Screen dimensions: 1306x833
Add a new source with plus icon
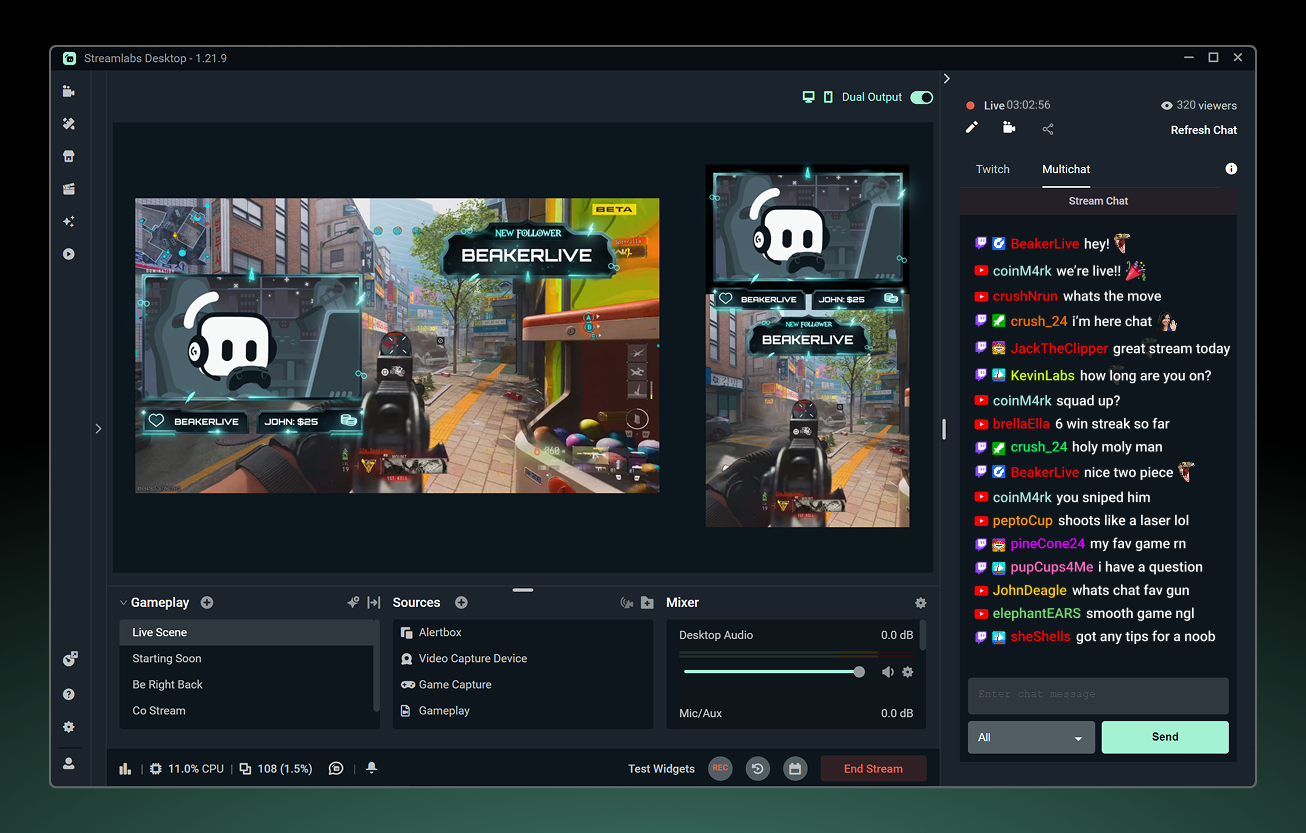[461, 603]
